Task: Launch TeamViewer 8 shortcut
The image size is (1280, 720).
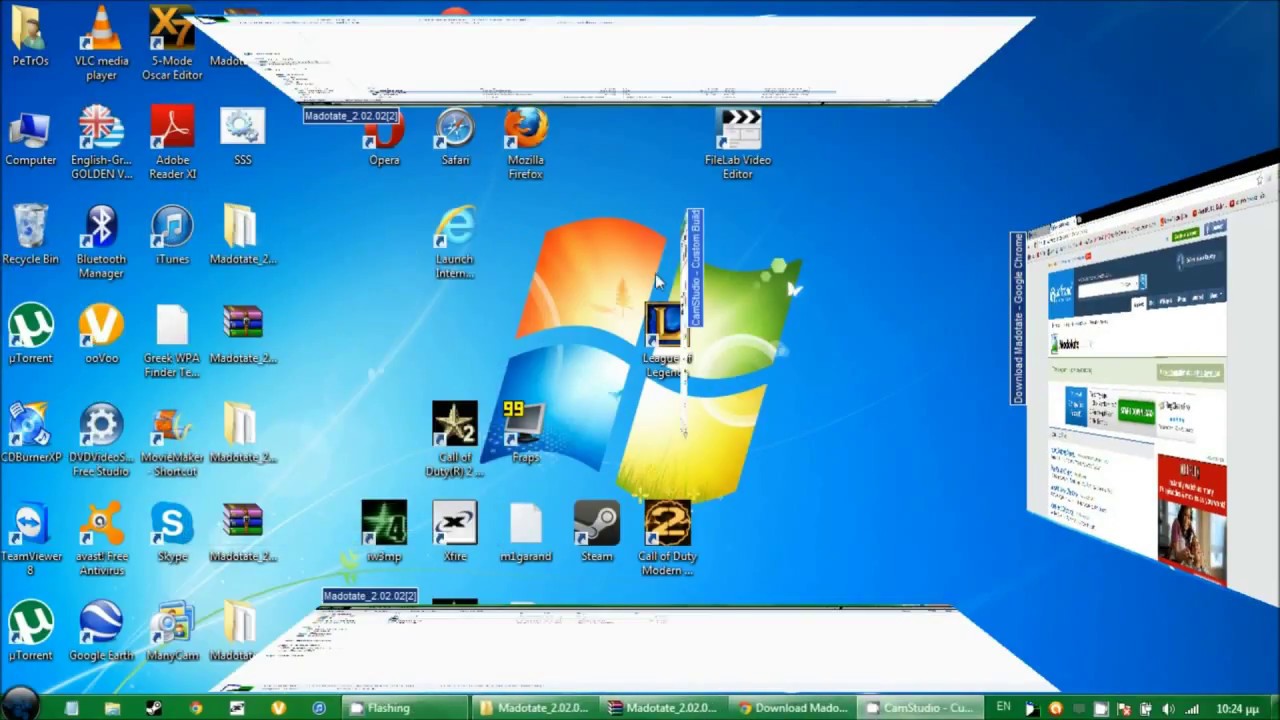Action: coord(30,539)
